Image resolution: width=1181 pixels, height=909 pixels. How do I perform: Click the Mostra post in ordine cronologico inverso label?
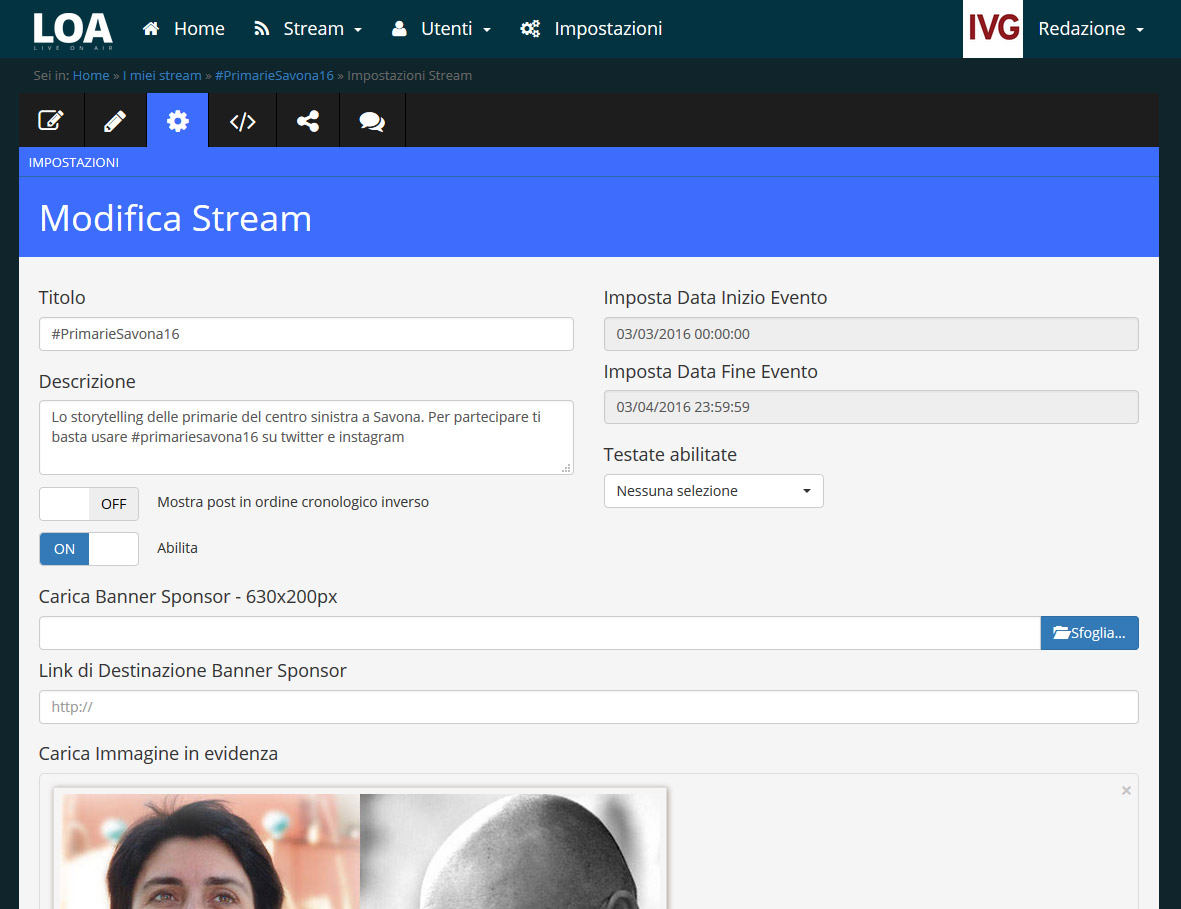293,502
